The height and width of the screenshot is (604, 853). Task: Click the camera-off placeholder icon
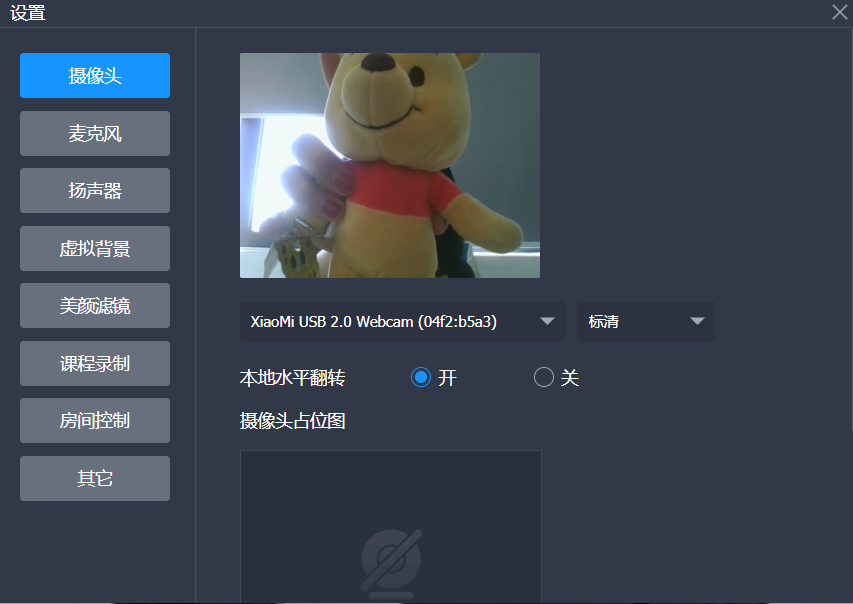point(391,564)
